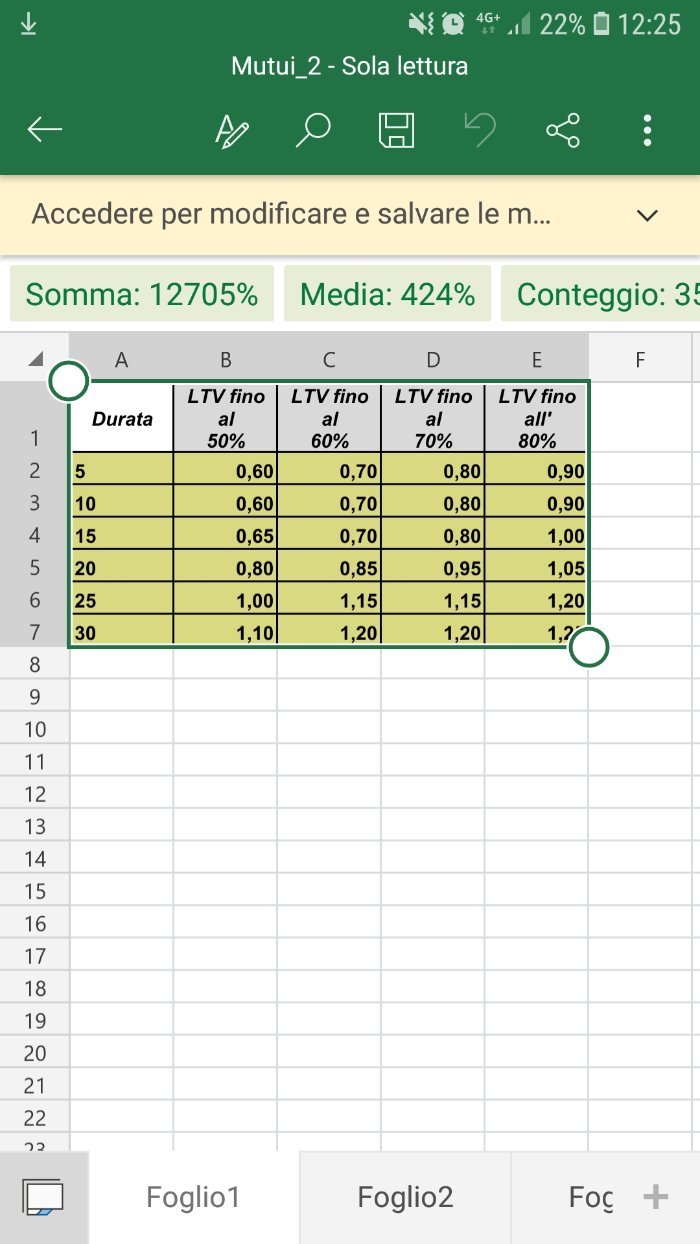Open the three-dot overflow menu
Screen dimensions: 700x1244
(648, 130)
